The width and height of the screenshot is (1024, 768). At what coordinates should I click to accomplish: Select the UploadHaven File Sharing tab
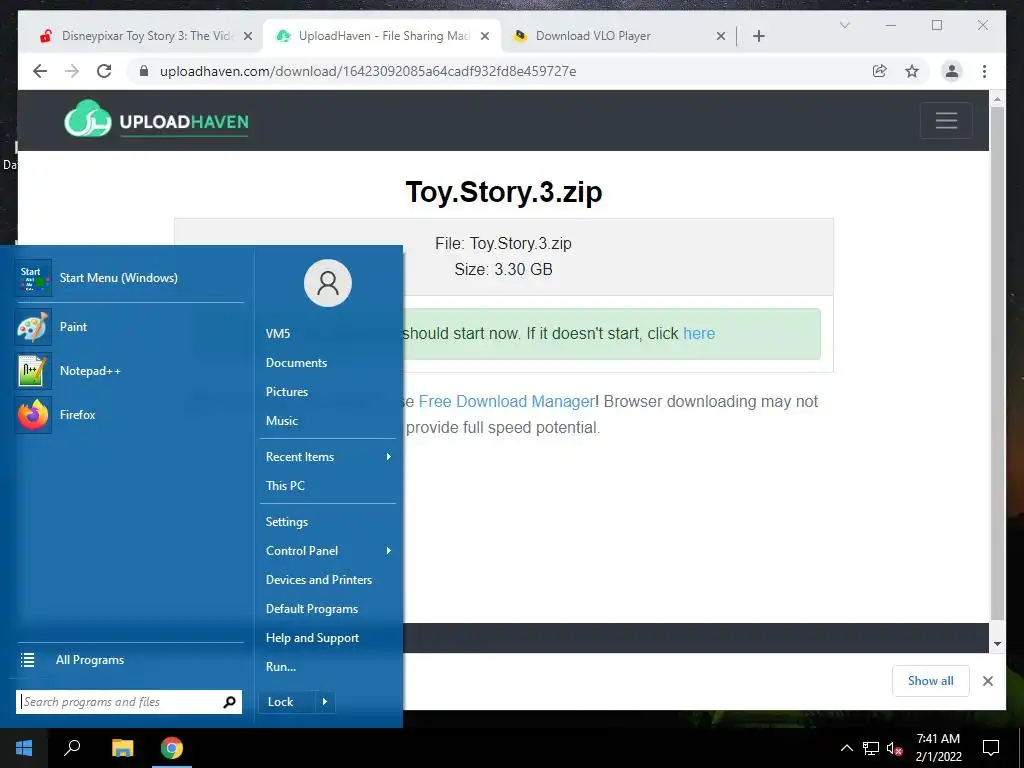(382, 36)
